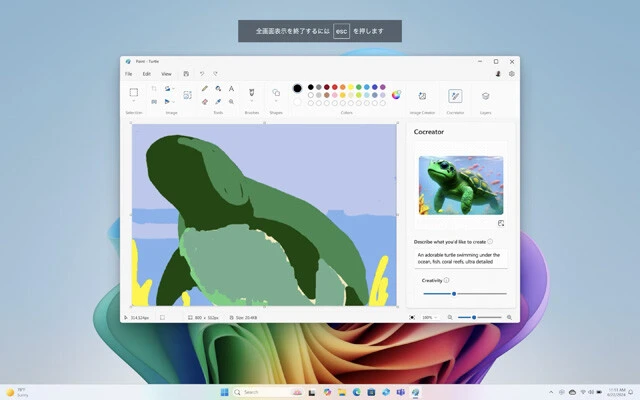Expand the Brushes dropdown arrow
This screenshot has width=640, height=400.
coord(250,105)
